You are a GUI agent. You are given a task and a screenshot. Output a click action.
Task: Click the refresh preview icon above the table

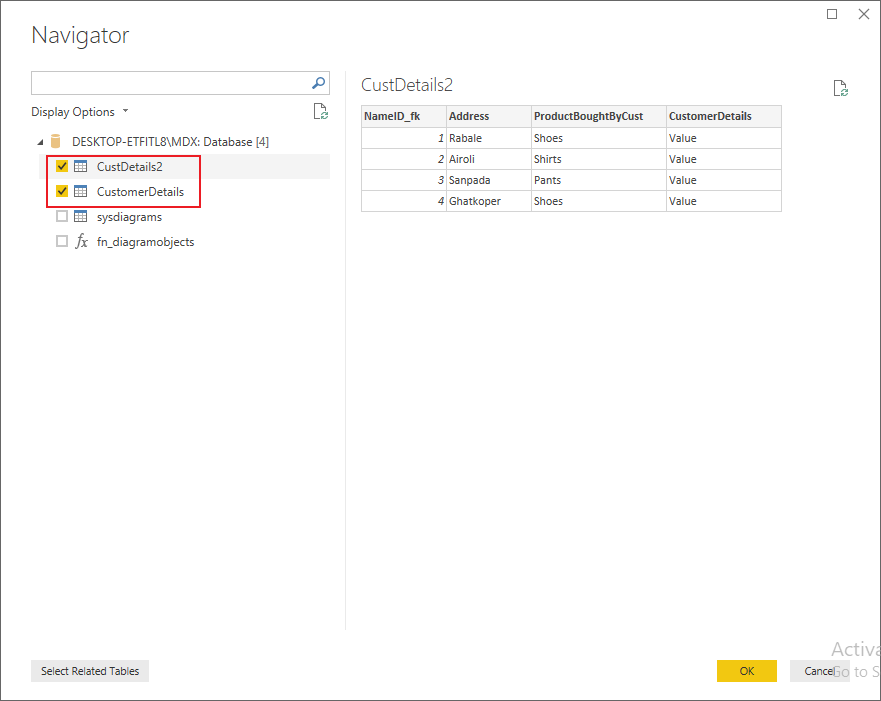point(840,88)
